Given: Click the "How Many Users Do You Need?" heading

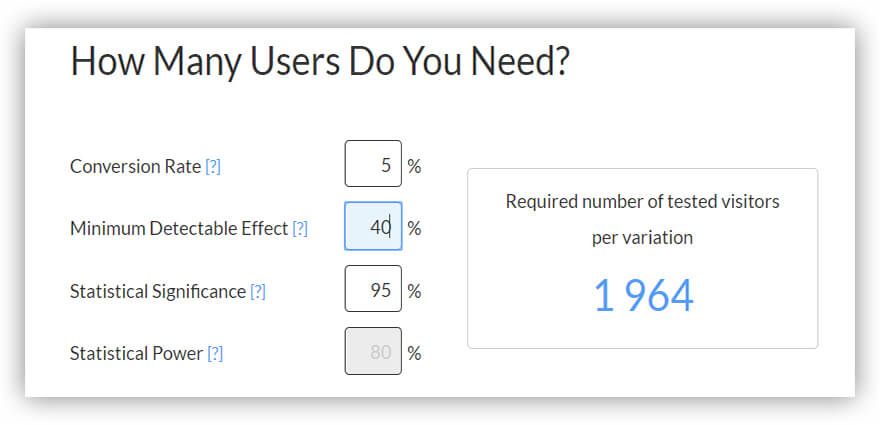Looking at the screenshot, I should click(x=320, y=62).
